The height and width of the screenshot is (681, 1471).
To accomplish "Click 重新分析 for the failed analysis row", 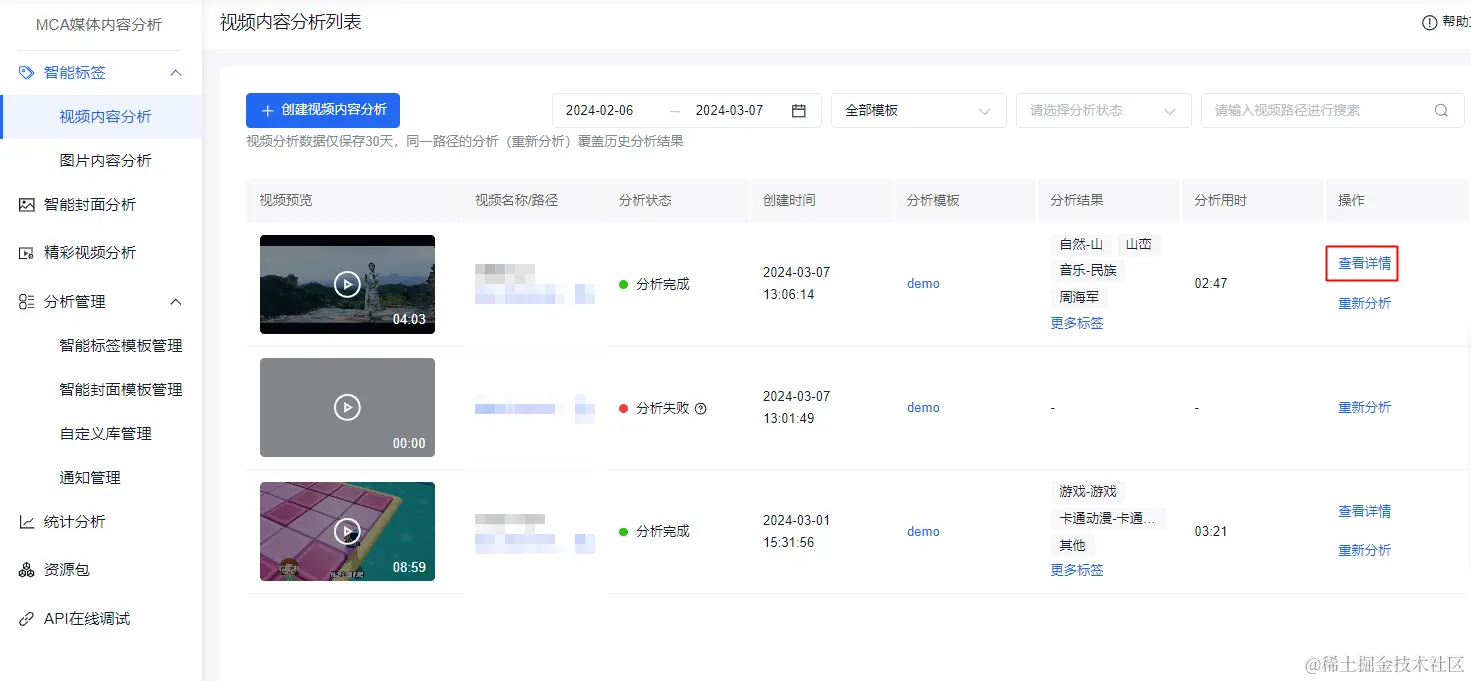I will point(1364,408).
